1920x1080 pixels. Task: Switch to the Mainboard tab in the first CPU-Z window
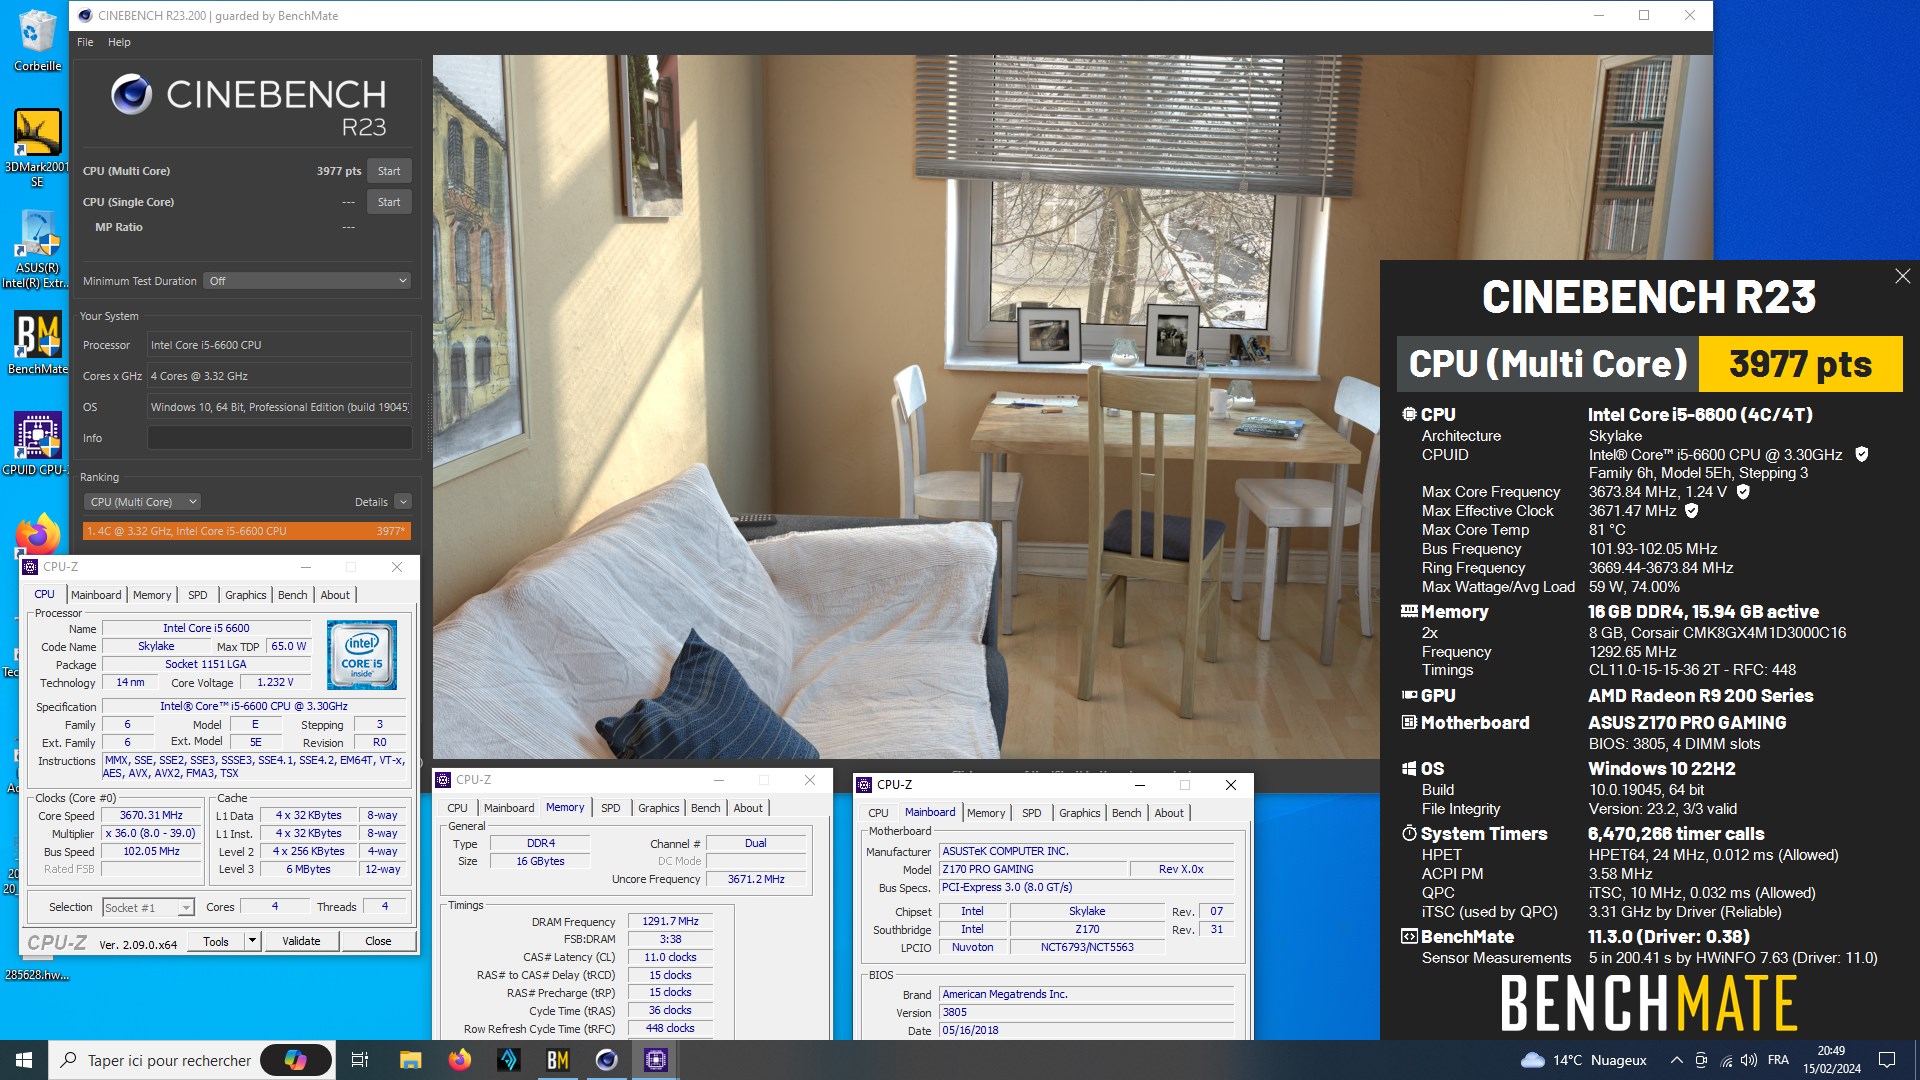coord(96,595)
